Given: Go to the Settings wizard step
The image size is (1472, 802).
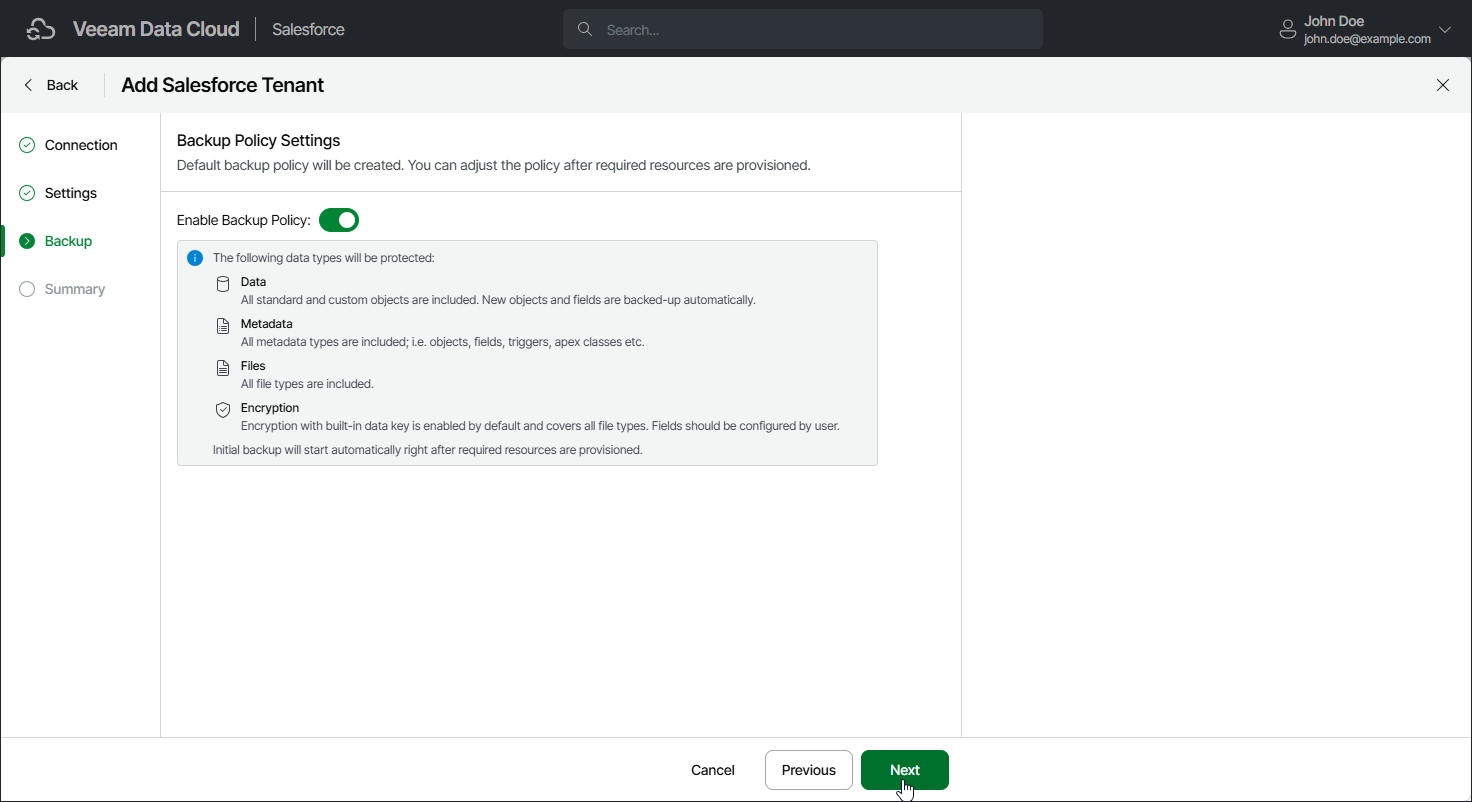Looking at the screenshot, I should (71, 193).
